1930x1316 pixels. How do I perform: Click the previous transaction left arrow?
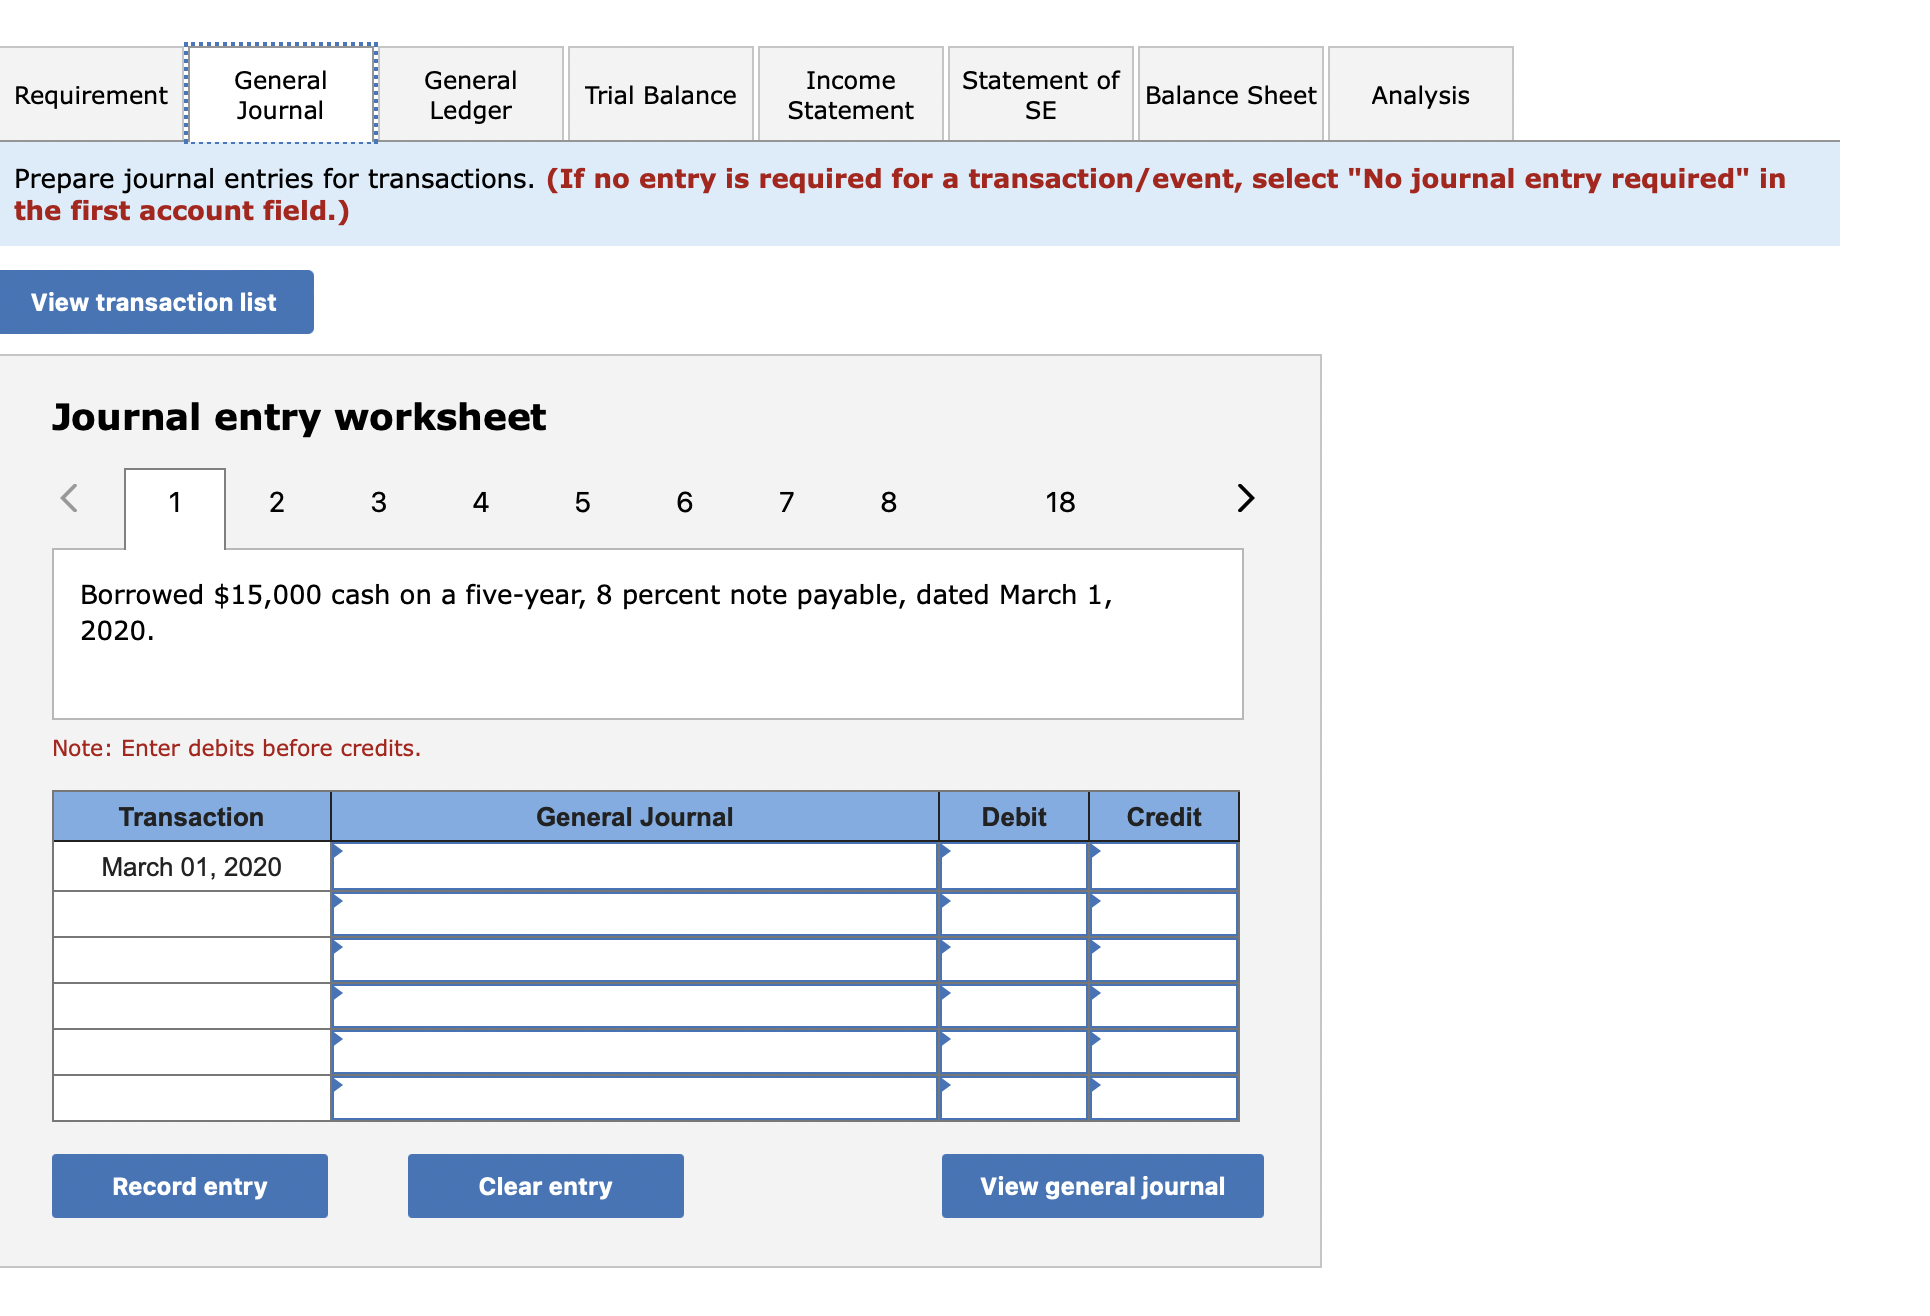(69, 498)
